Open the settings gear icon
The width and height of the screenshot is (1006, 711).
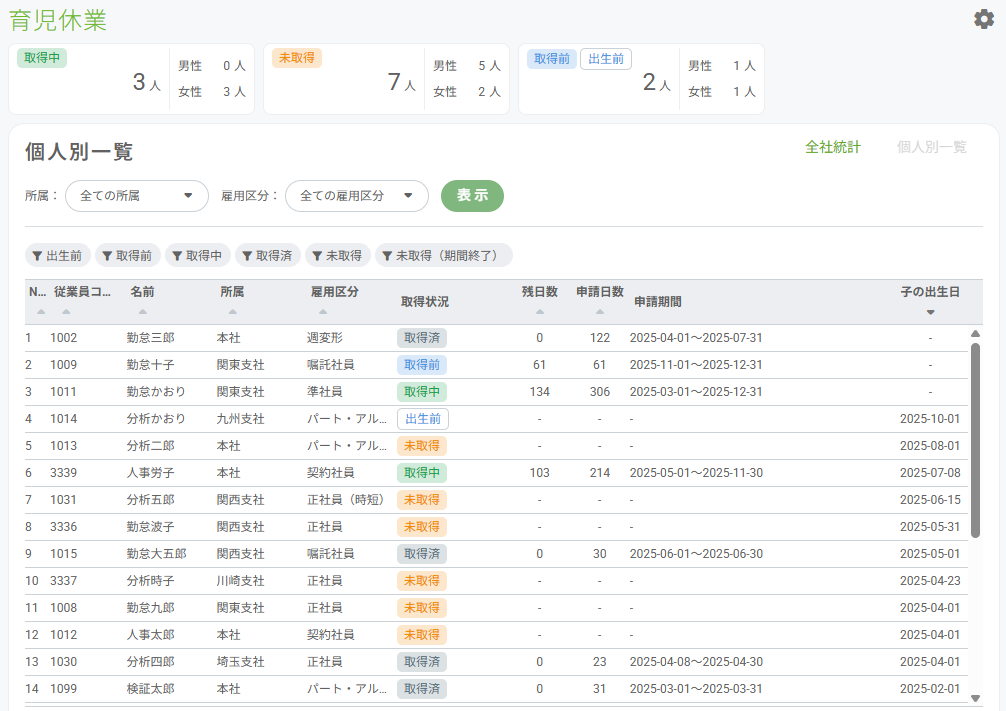pos(984,19)
